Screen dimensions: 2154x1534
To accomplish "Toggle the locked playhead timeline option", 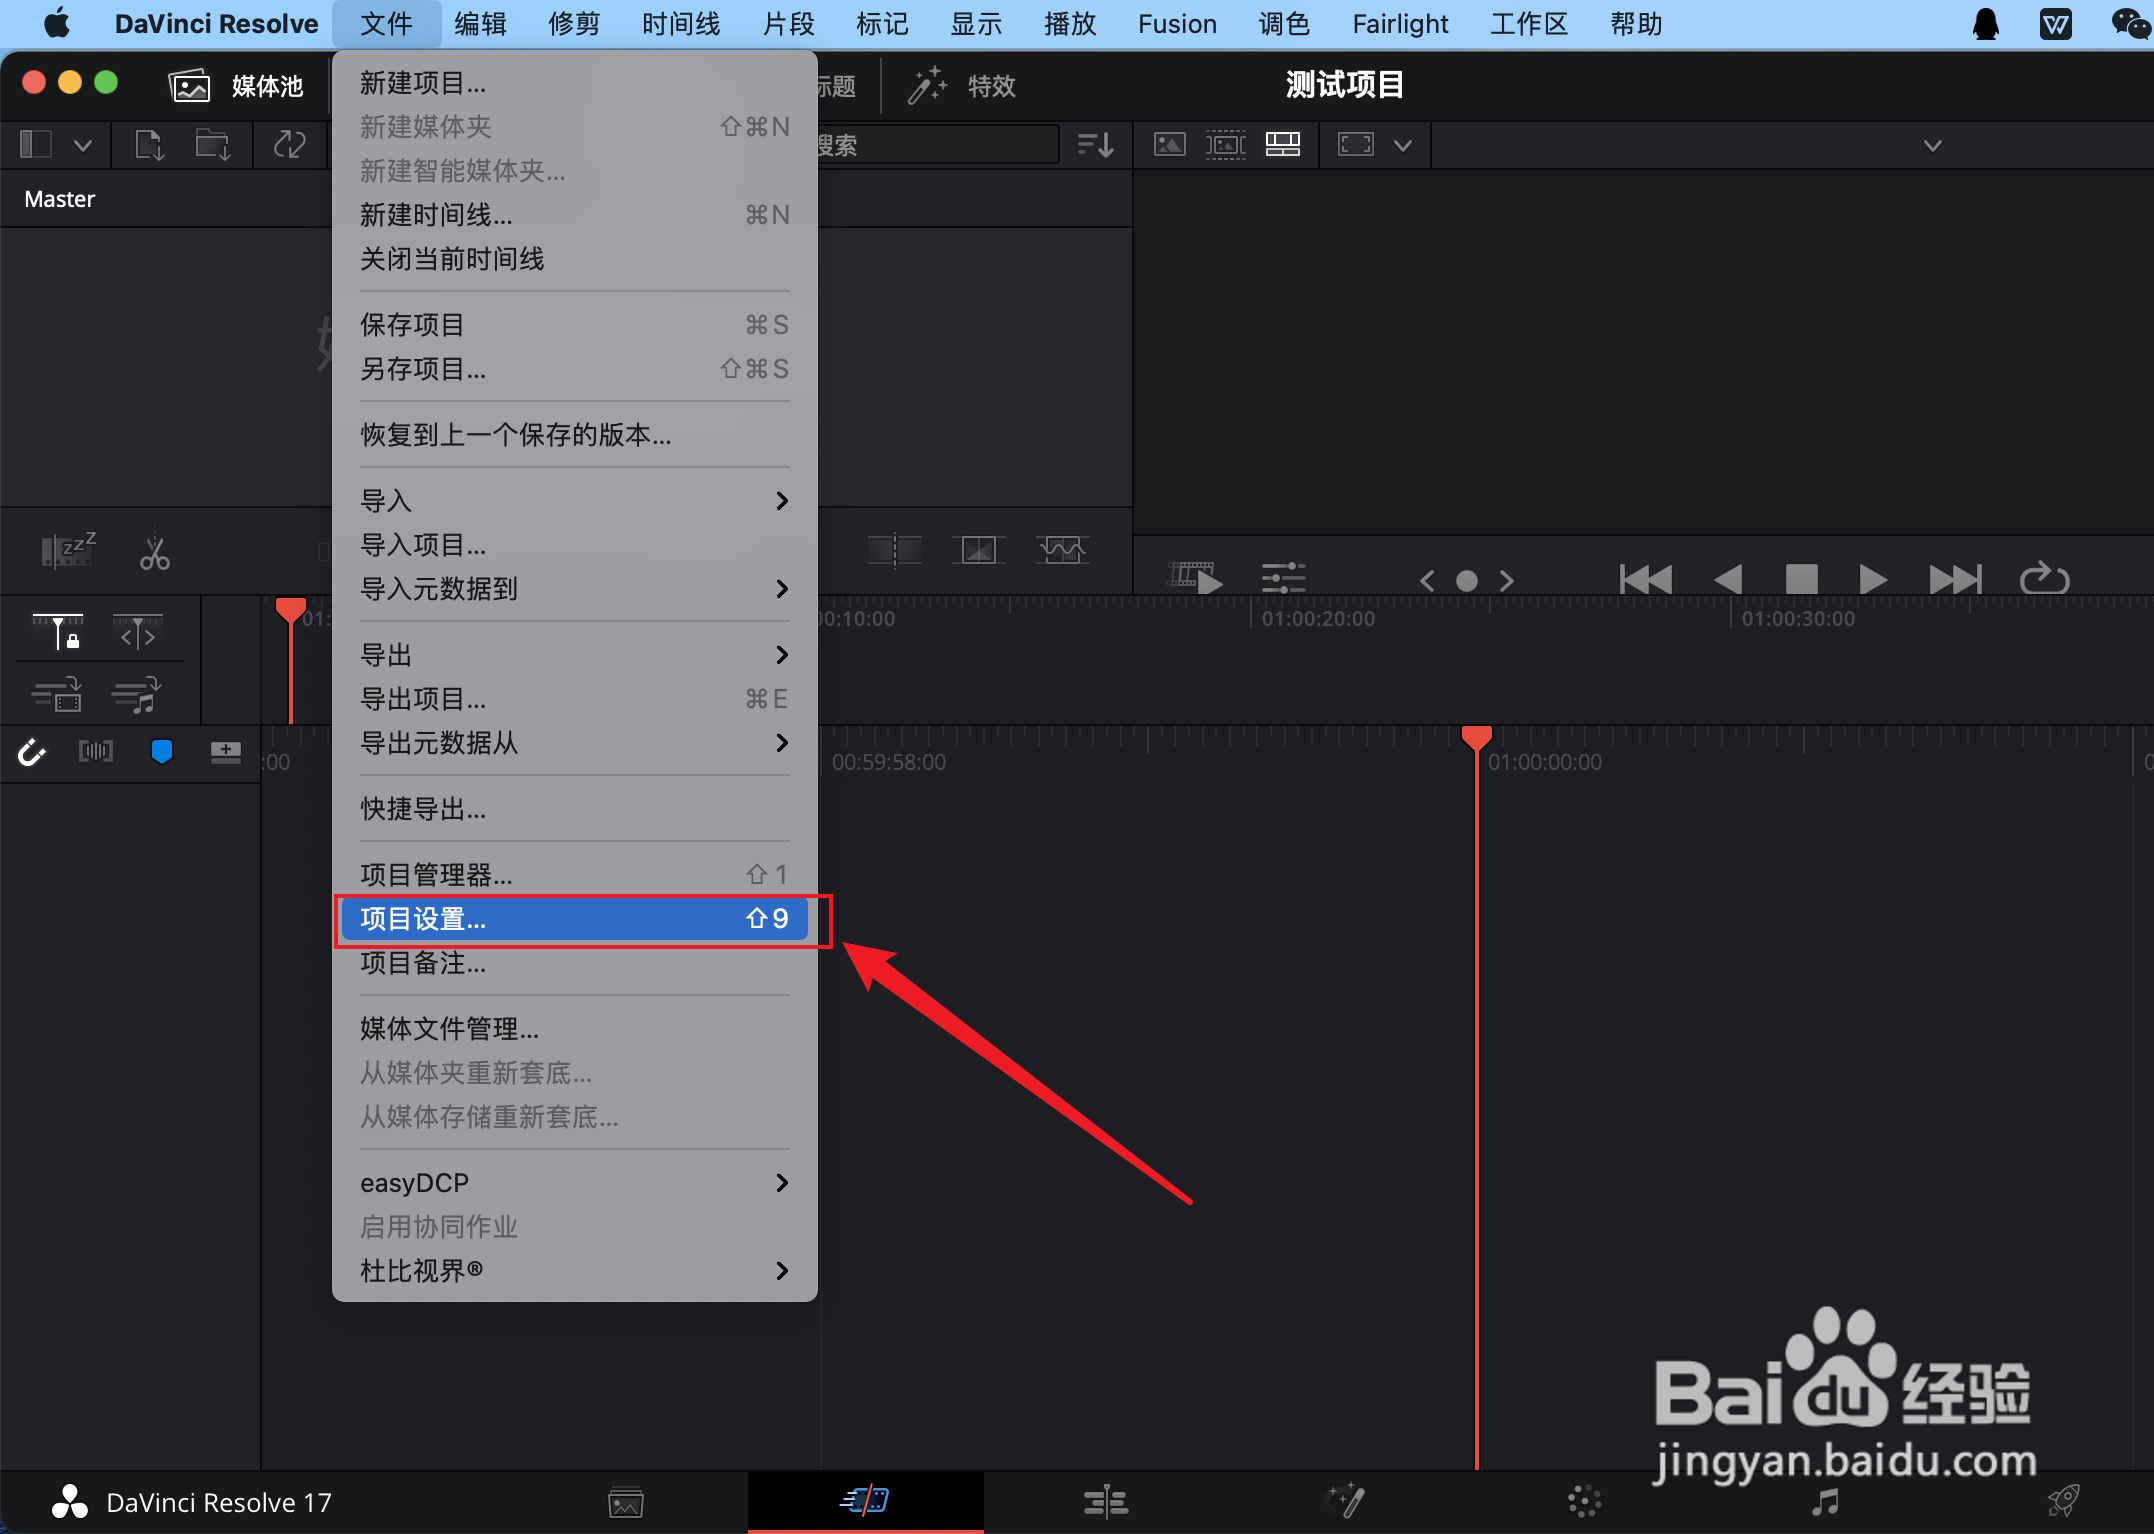I will [x=59, y=632].
